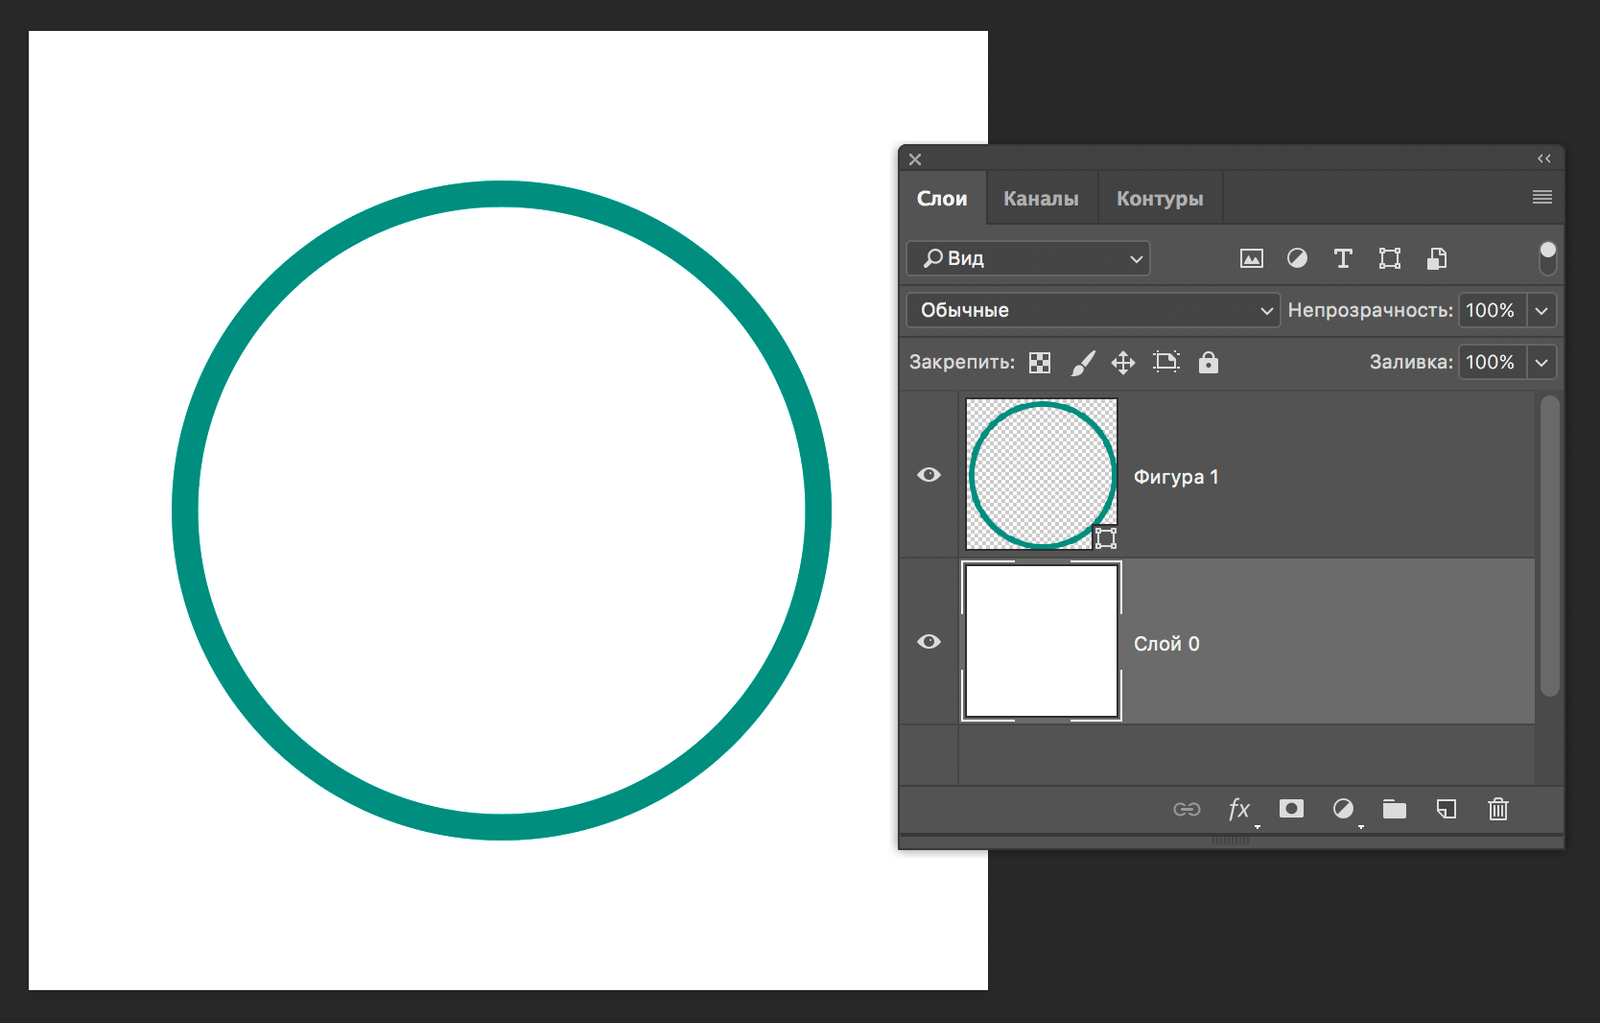This screenshot has height=1023, width=1600.
Task: Filter layers by smart object icon
Action: (x=1436, y=259)
